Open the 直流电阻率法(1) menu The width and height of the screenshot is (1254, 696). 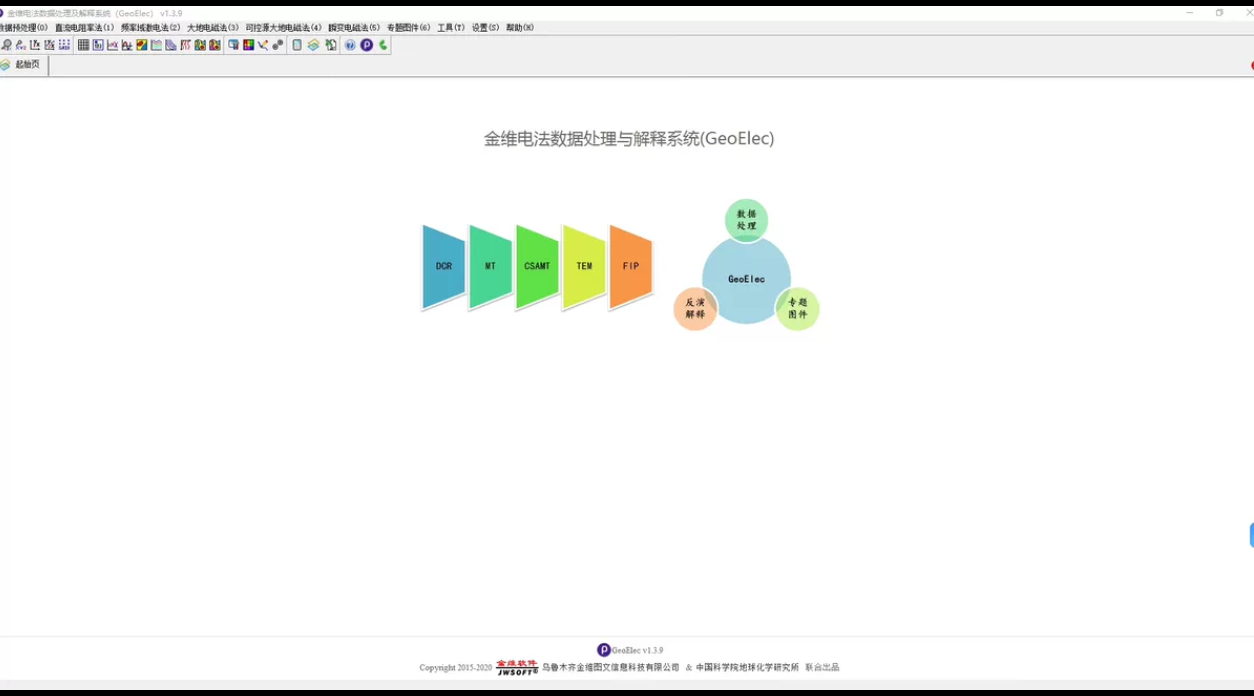pos(84,28)
